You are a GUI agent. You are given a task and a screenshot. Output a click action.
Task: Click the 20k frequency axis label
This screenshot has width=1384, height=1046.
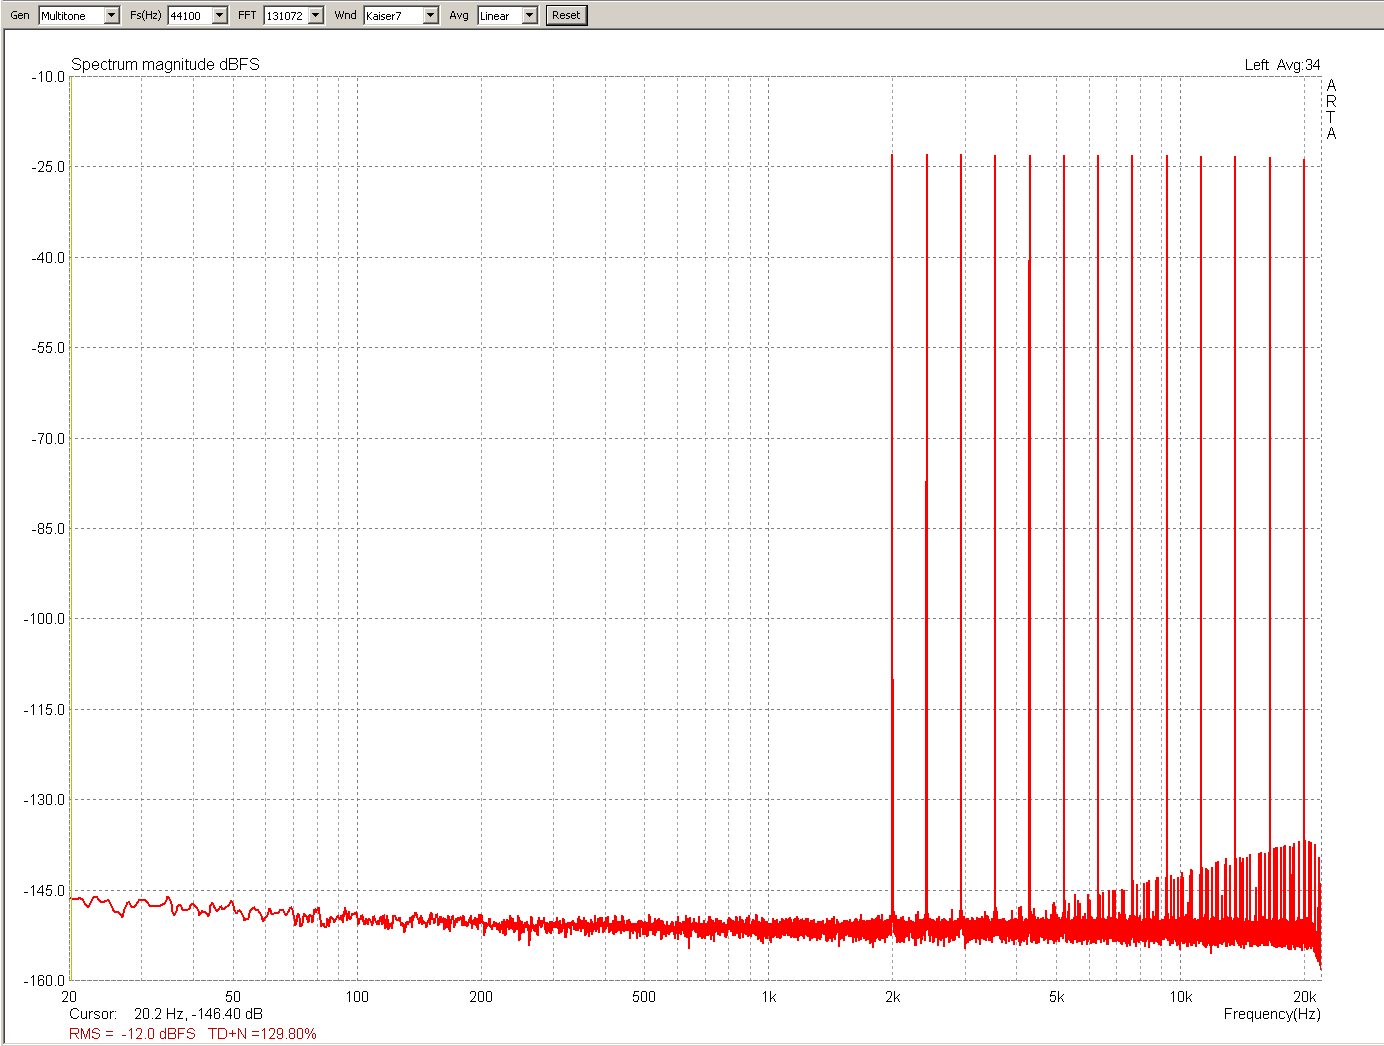coord(1305,997)
